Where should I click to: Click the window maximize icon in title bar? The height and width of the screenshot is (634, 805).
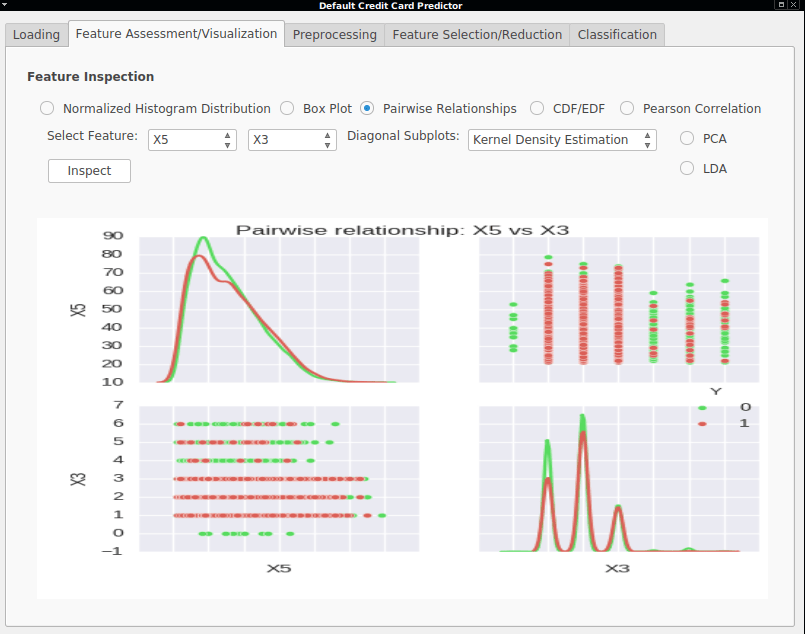tap(781, 5)
